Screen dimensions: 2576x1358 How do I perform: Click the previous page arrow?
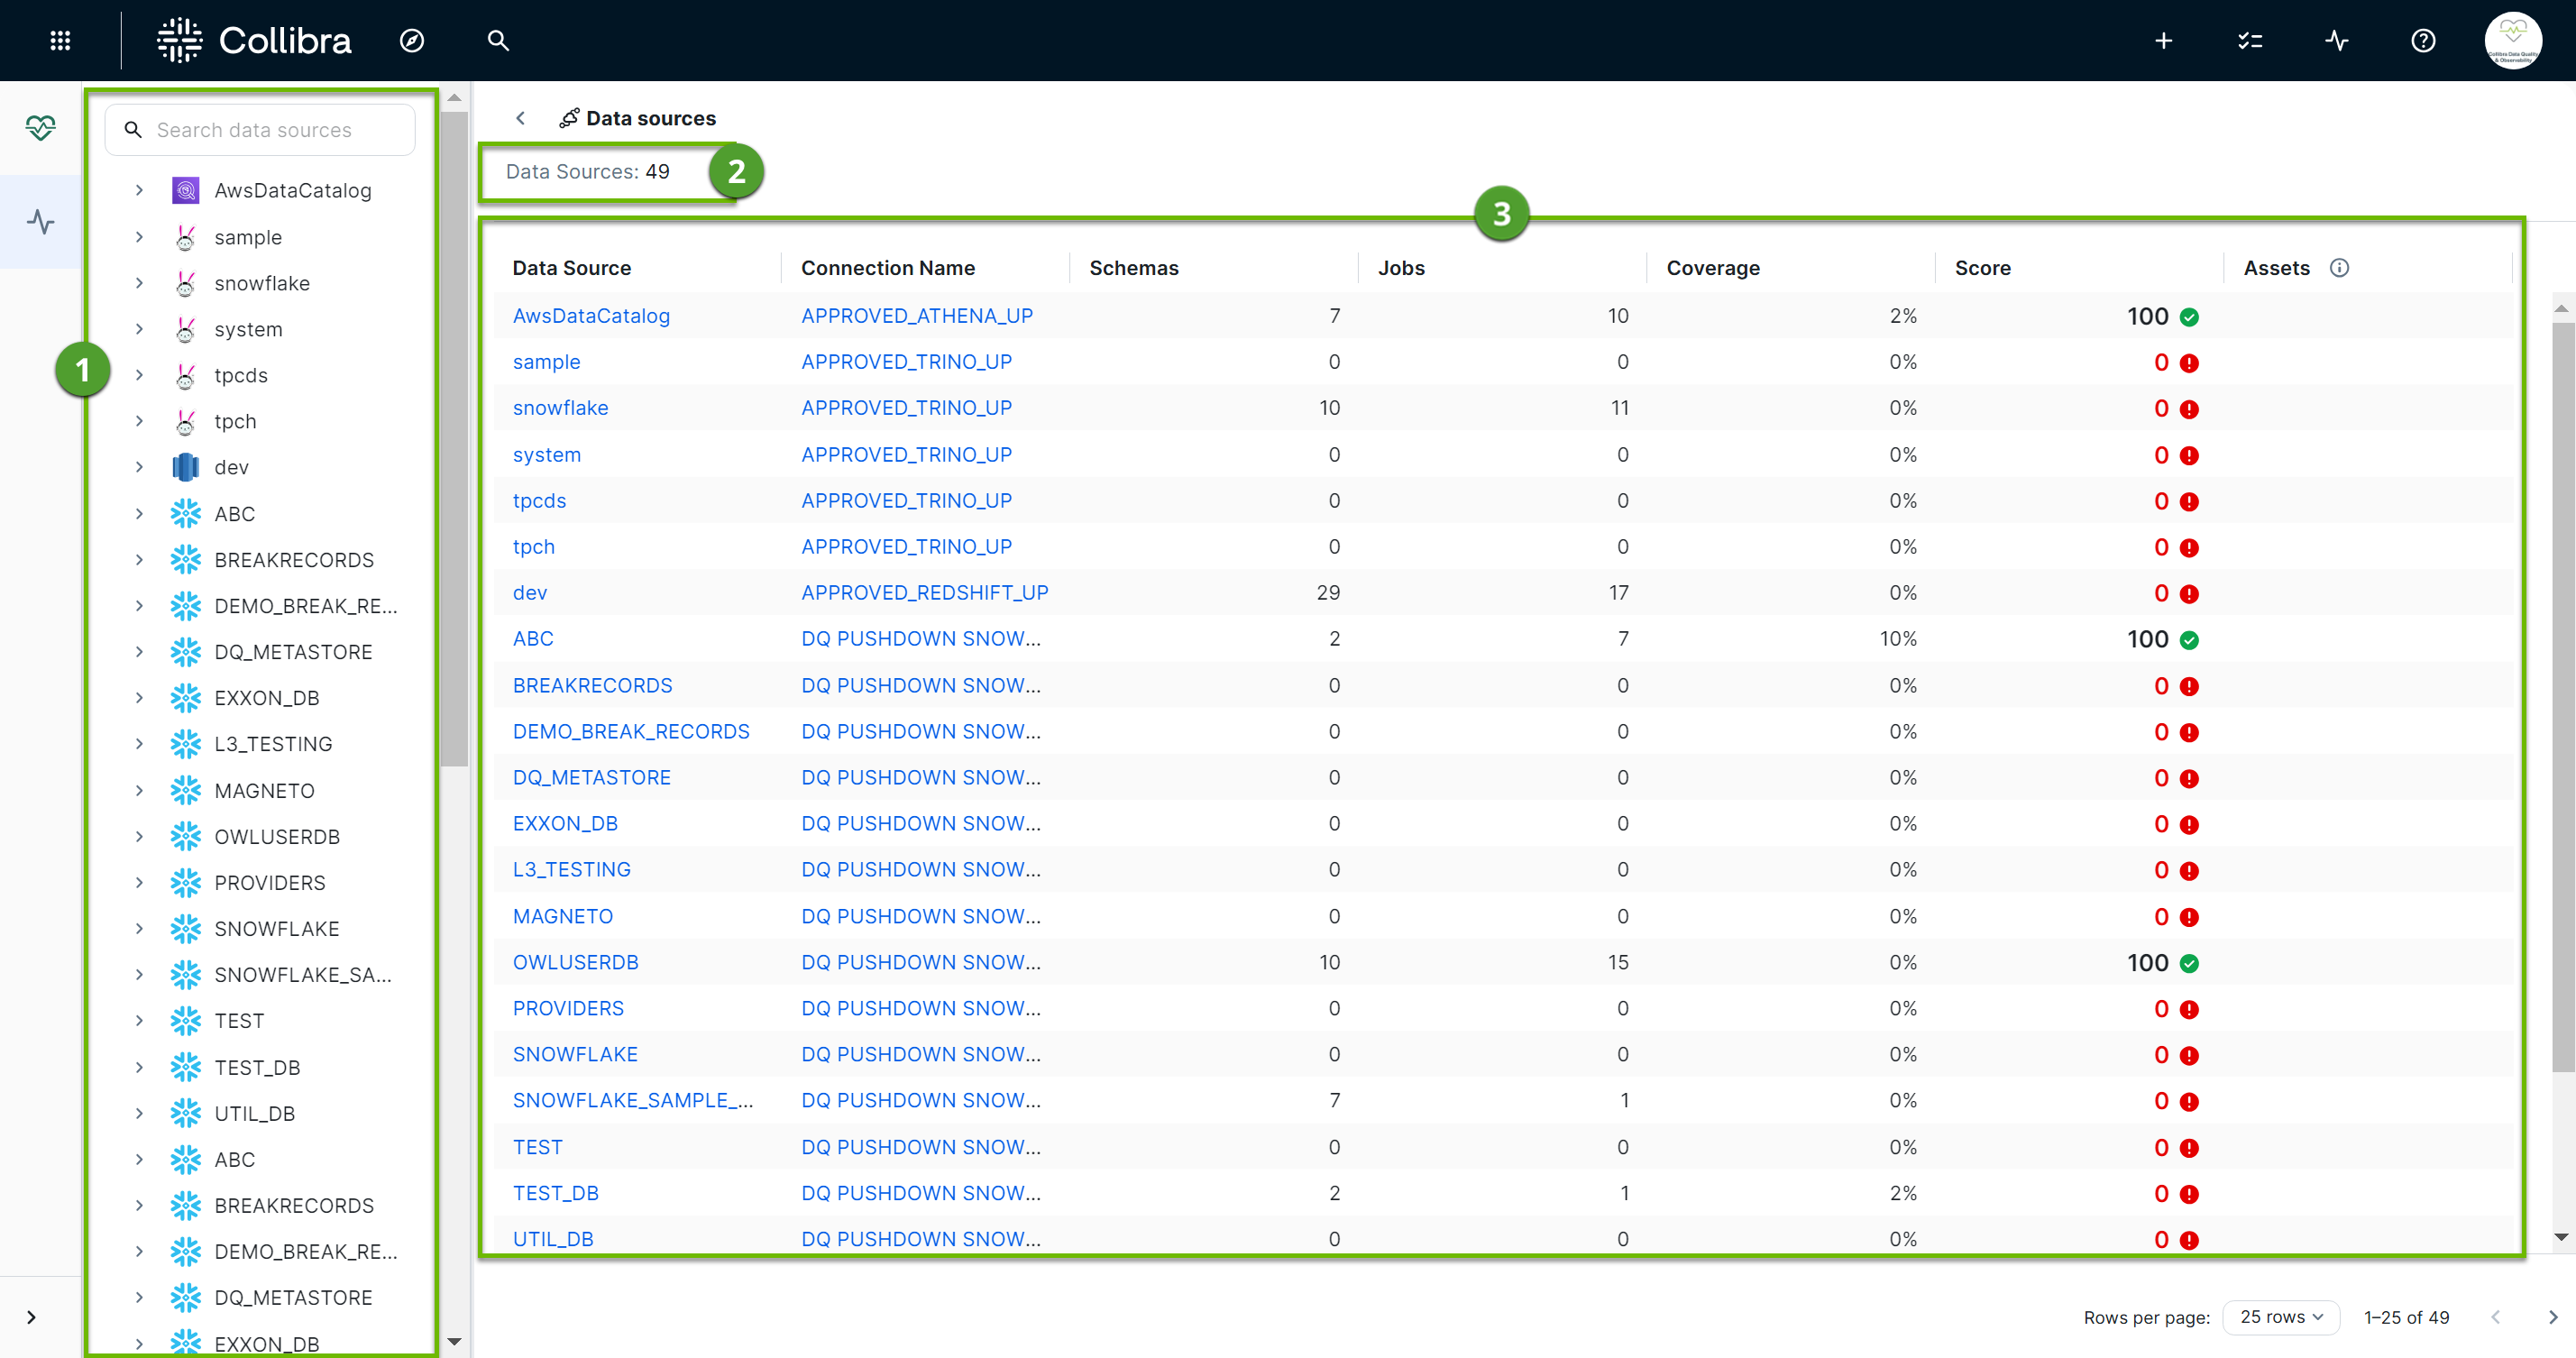[x=2496, y=1317]
